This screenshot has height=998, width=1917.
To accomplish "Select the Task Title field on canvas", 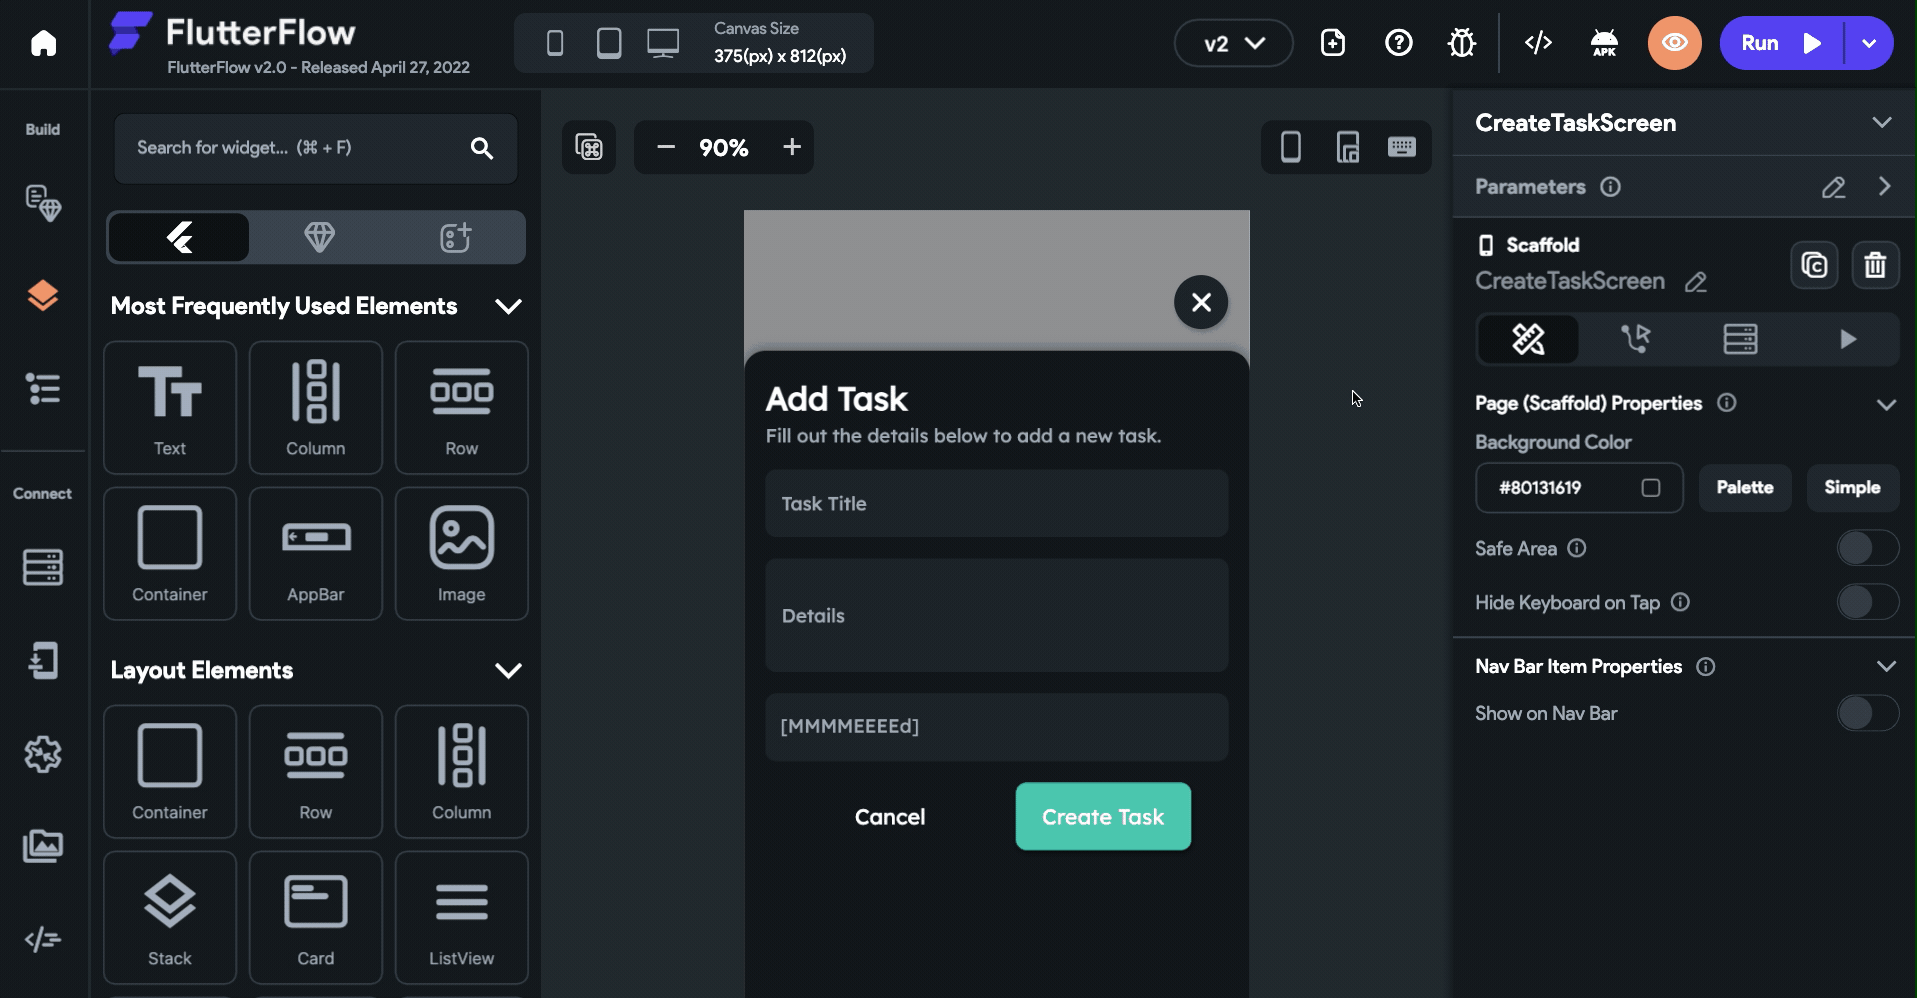I will pyautogui.click(x=997, y=504).
